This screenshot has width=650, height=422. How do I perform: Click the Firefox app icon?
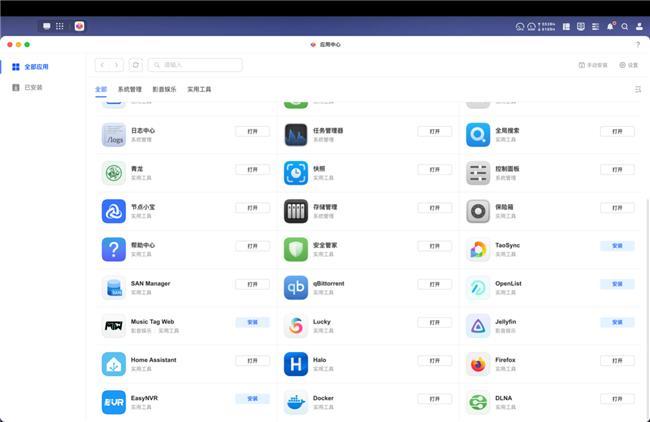point(478,364)
